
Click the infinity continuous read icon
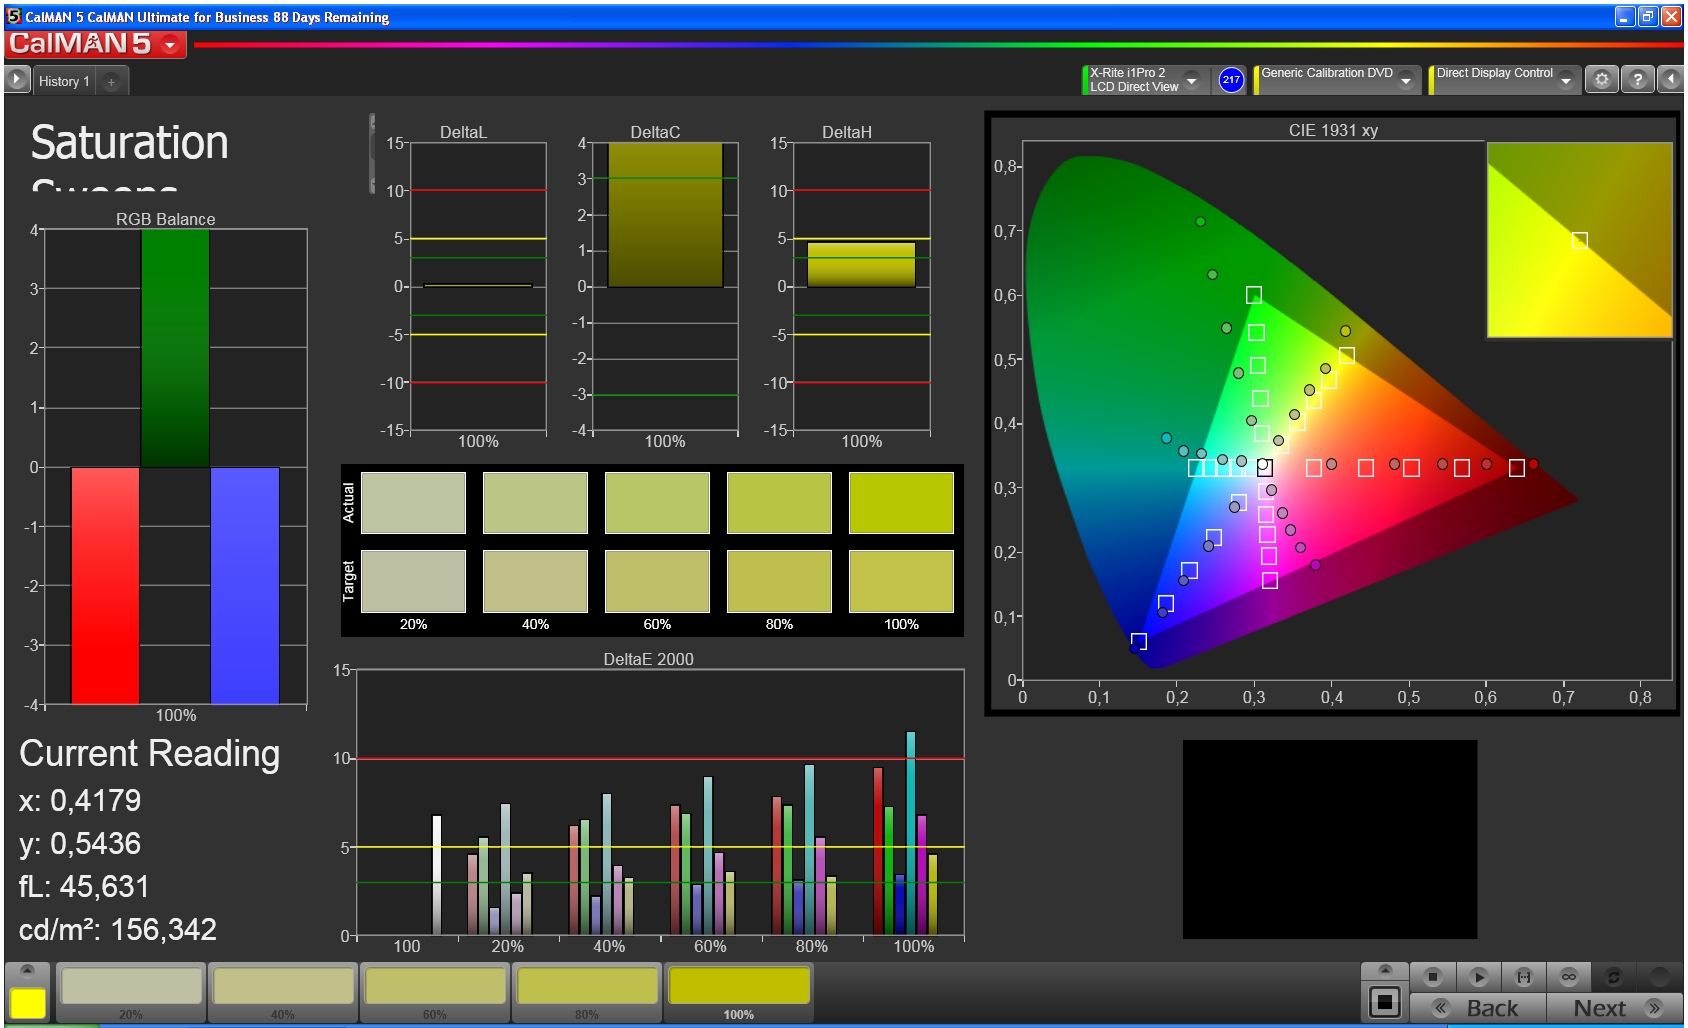pyautogui.click(x=1569, y=976)
